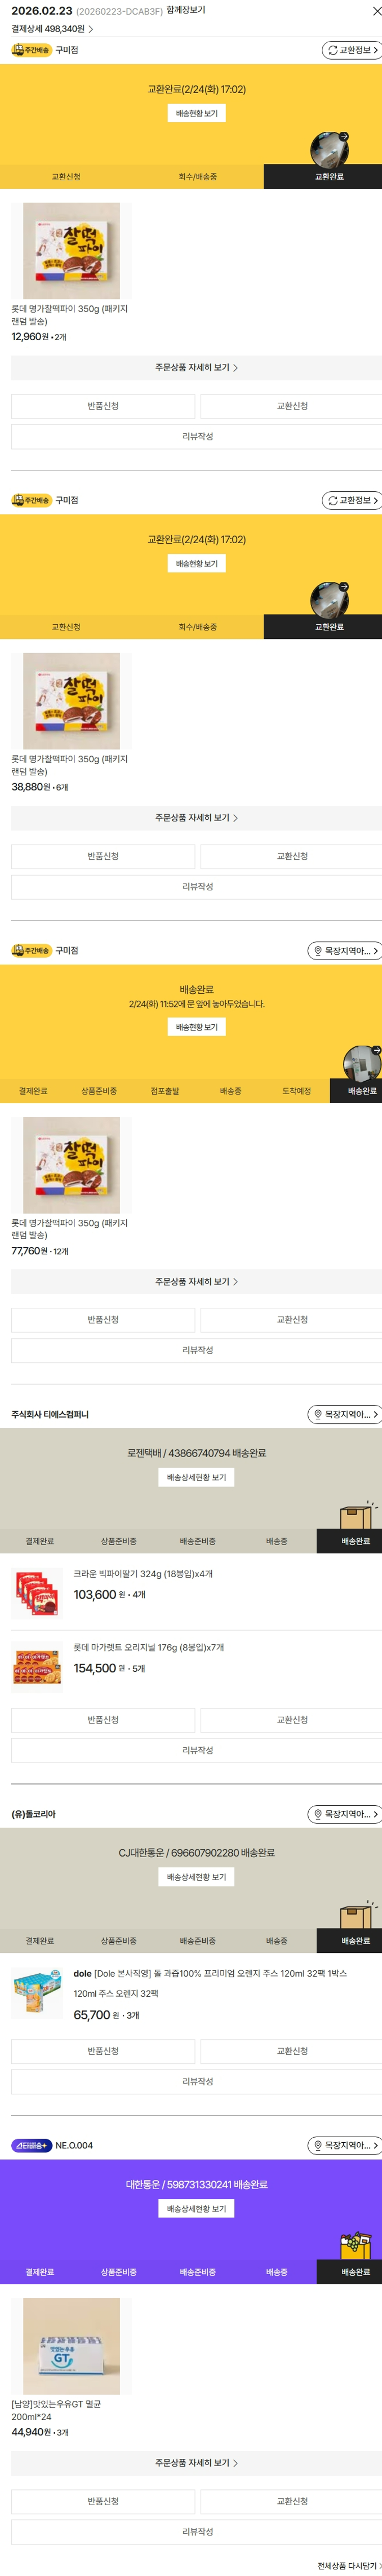Expand 결제상세 498,340원 payment details chevron
This screenshot has height=2576, width=382.
point(90,29)
